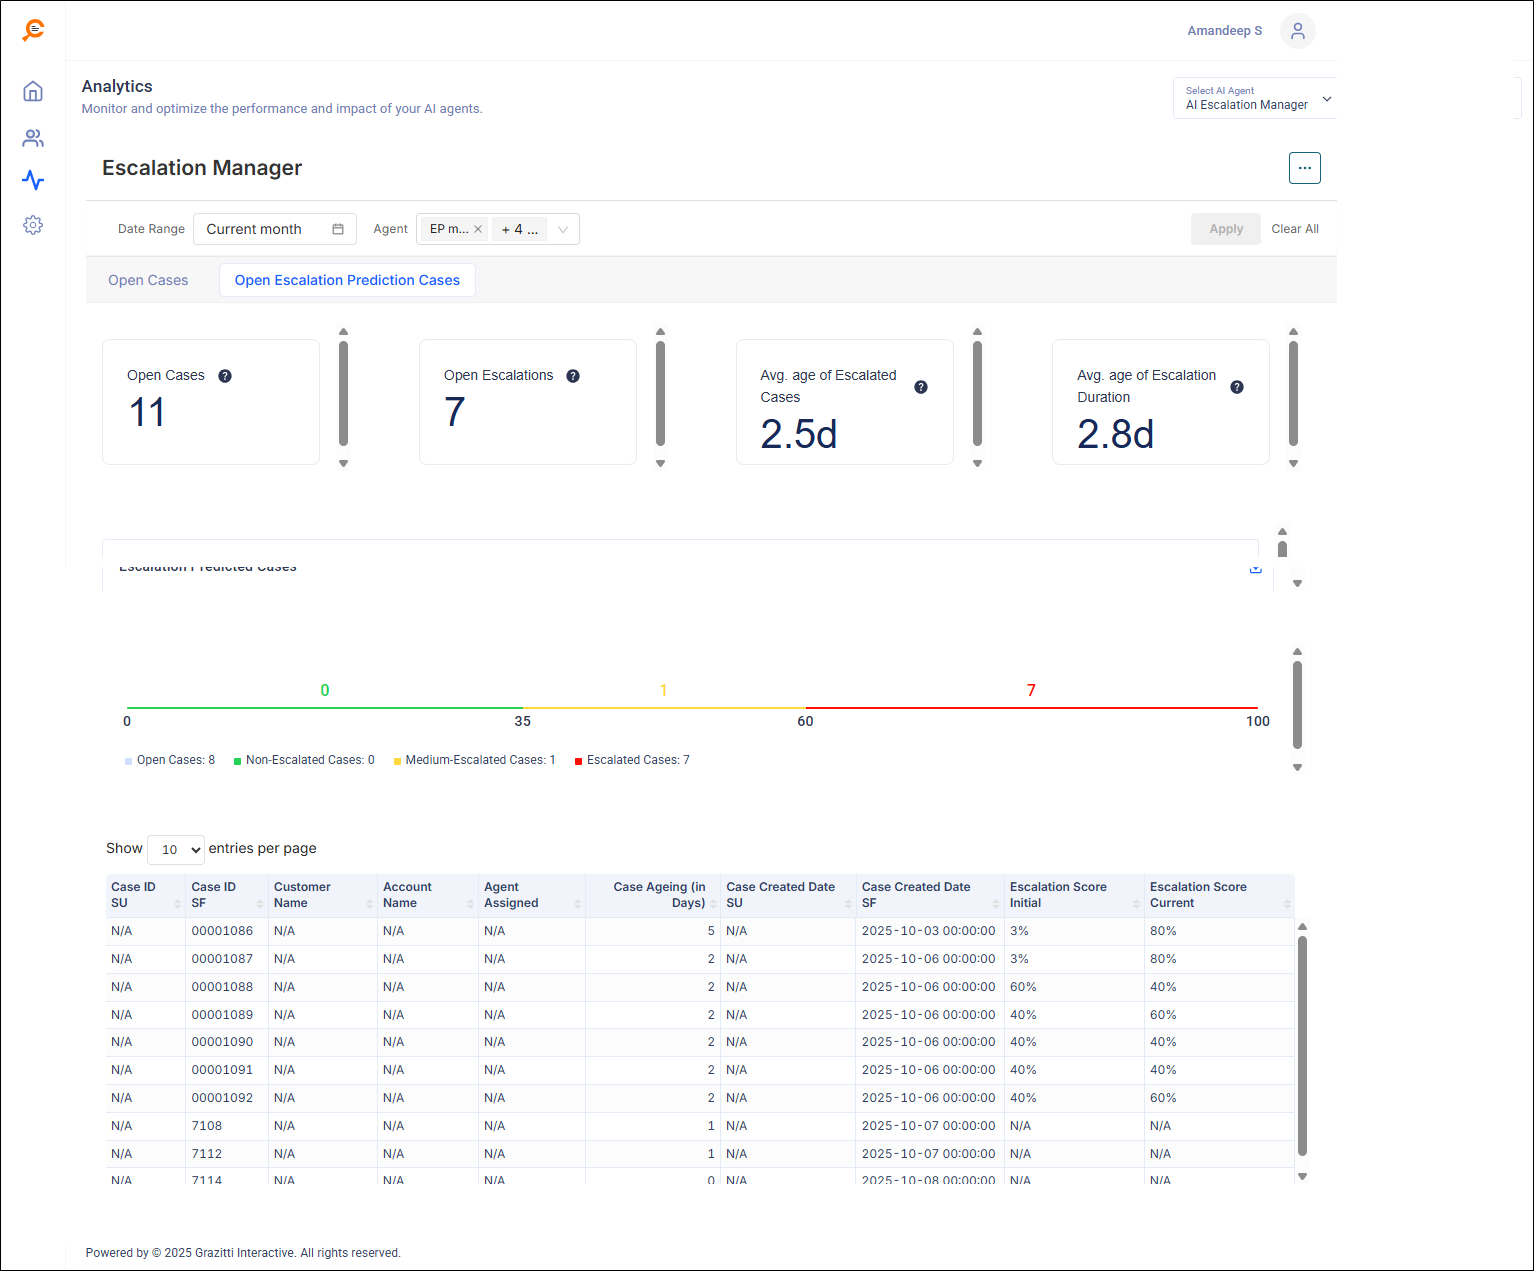The height and width of the screenshot is (1271, 1534).
Task: Click the user profile avatar icon
Action: coord(1297,31)
